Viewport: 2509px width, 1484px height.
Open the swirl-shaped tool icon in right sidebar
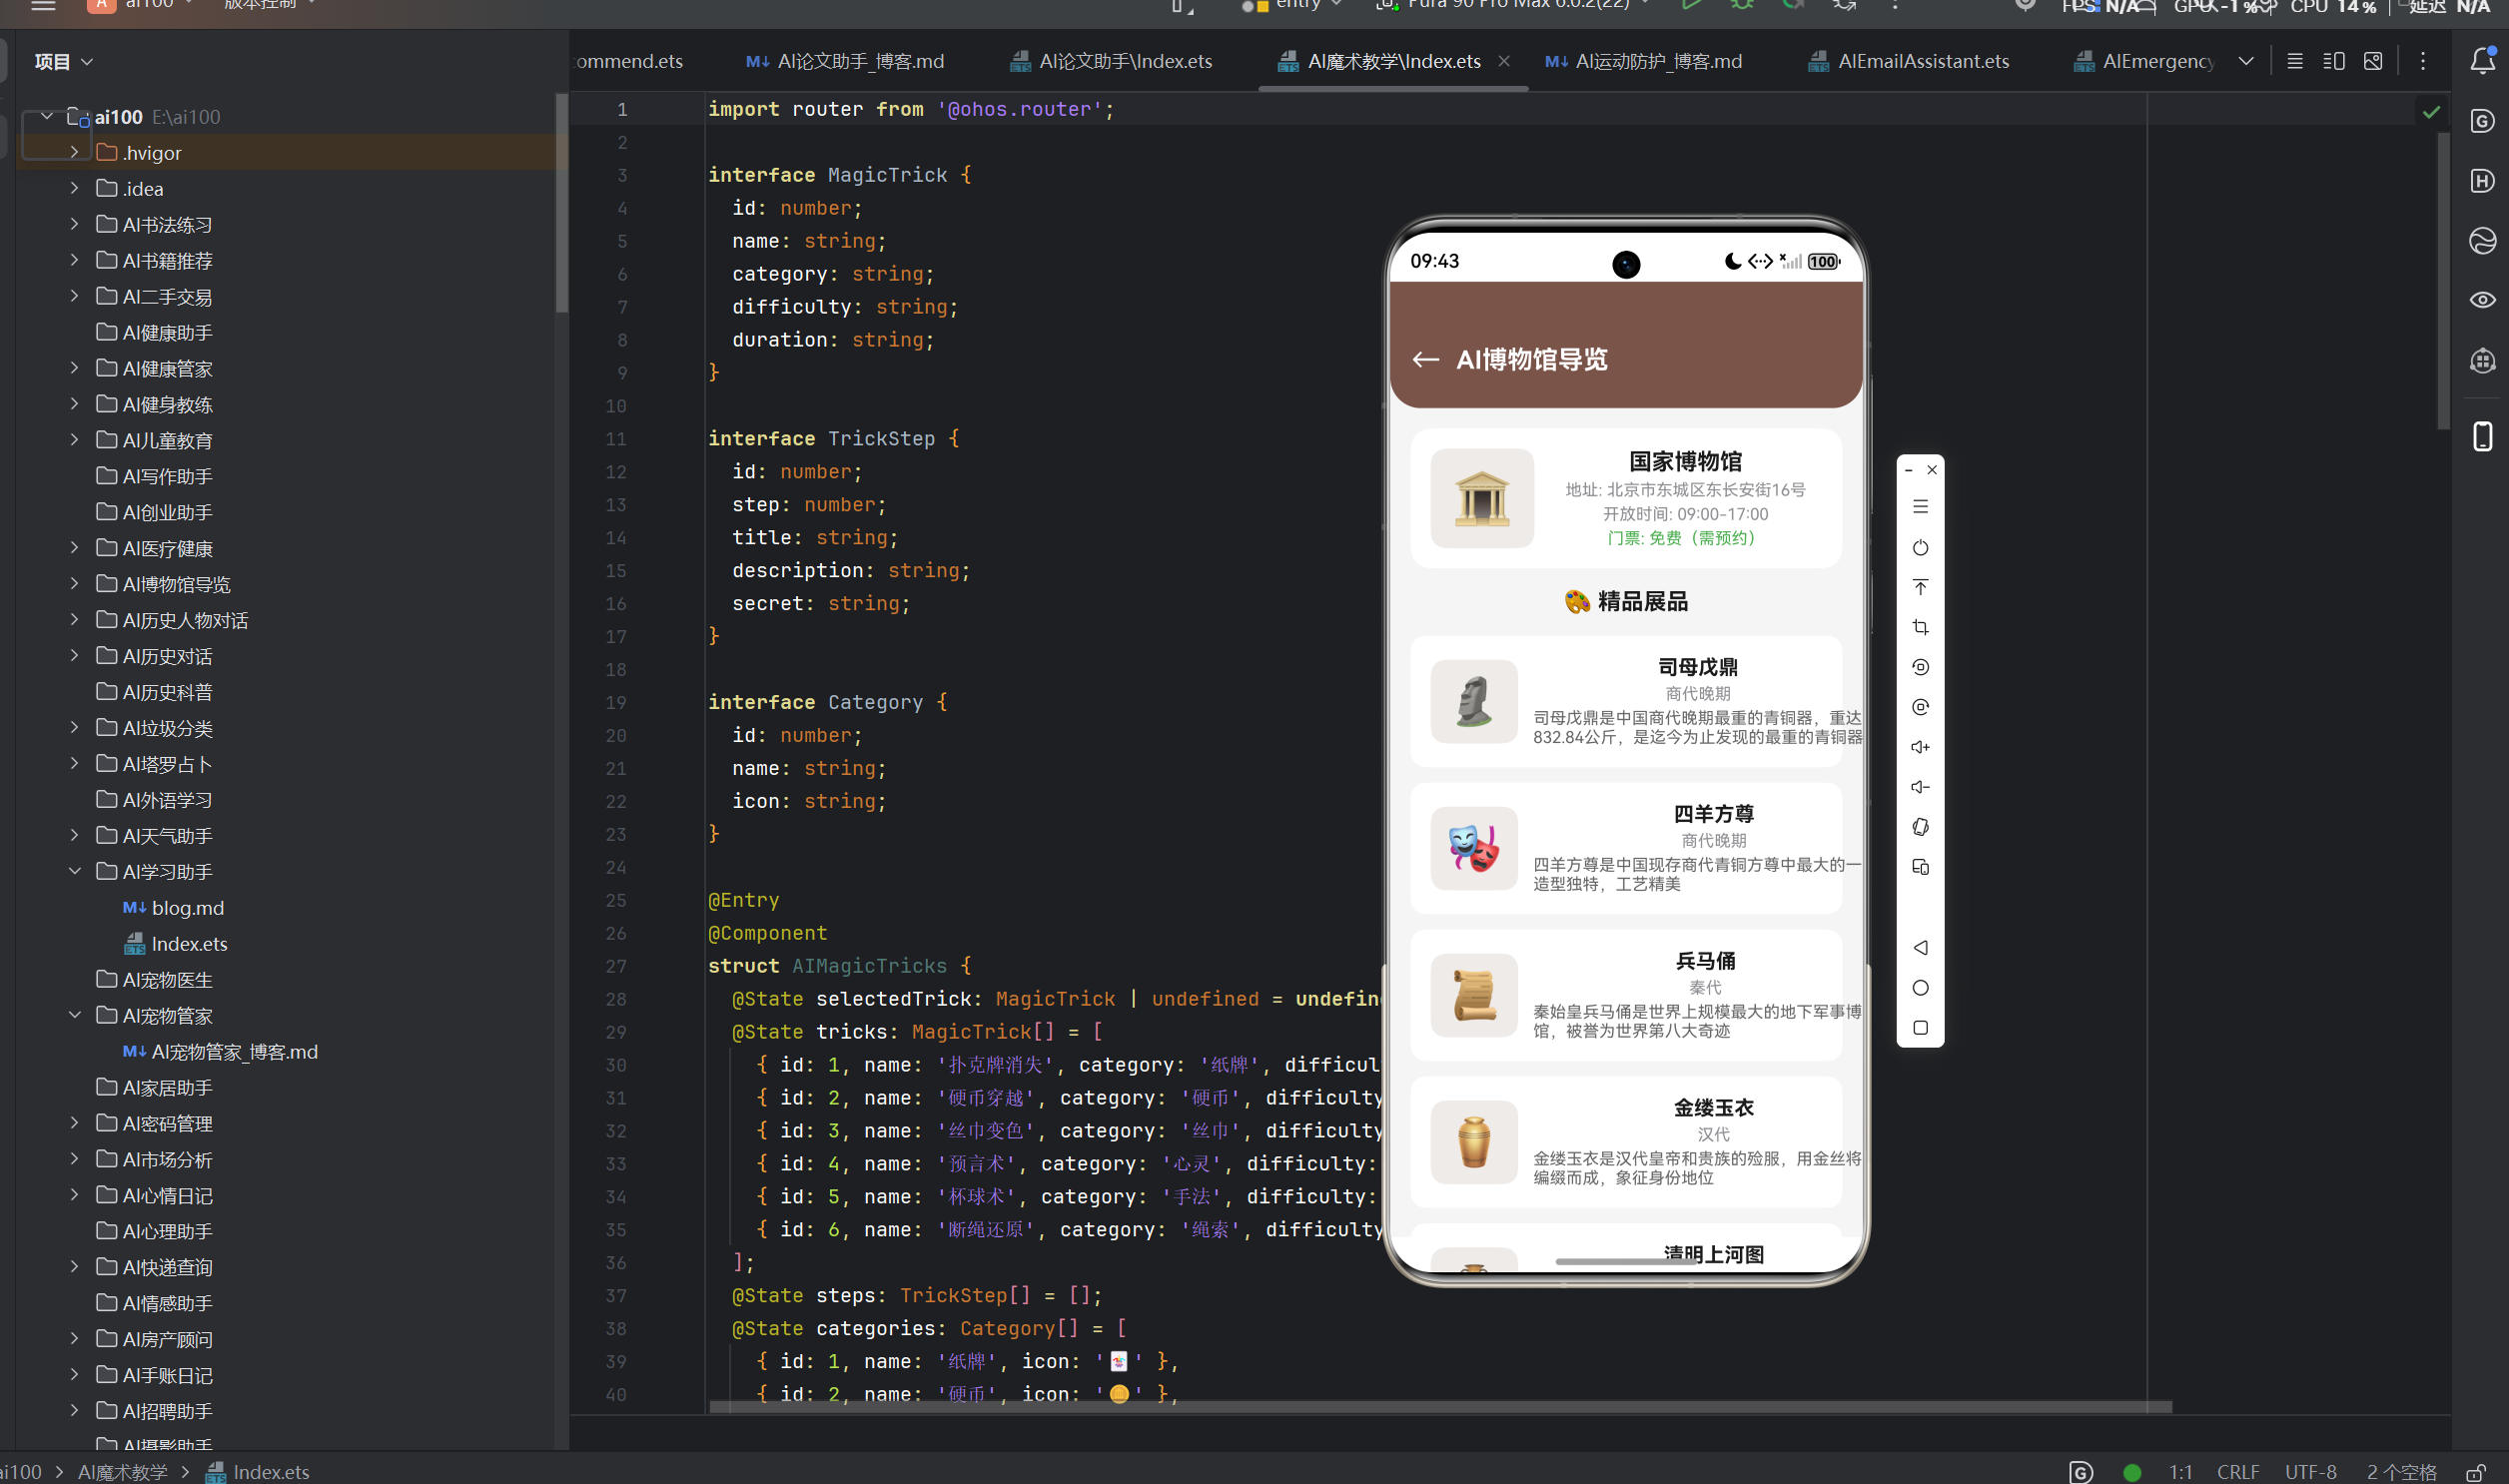pos(2482,241)
